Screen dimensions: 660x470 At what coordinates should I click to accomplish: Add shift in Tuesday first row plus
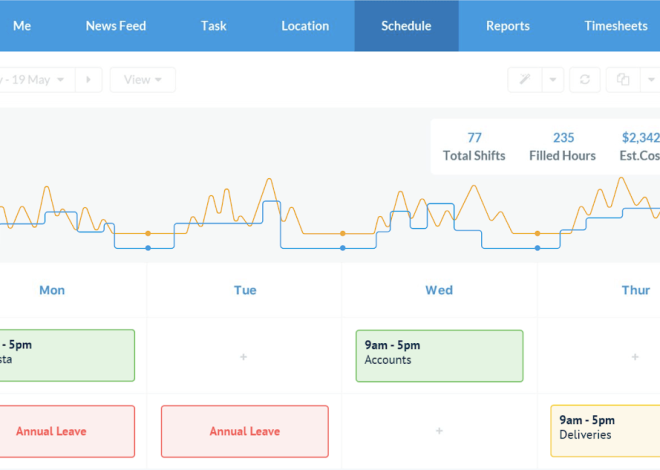(243, 357)
